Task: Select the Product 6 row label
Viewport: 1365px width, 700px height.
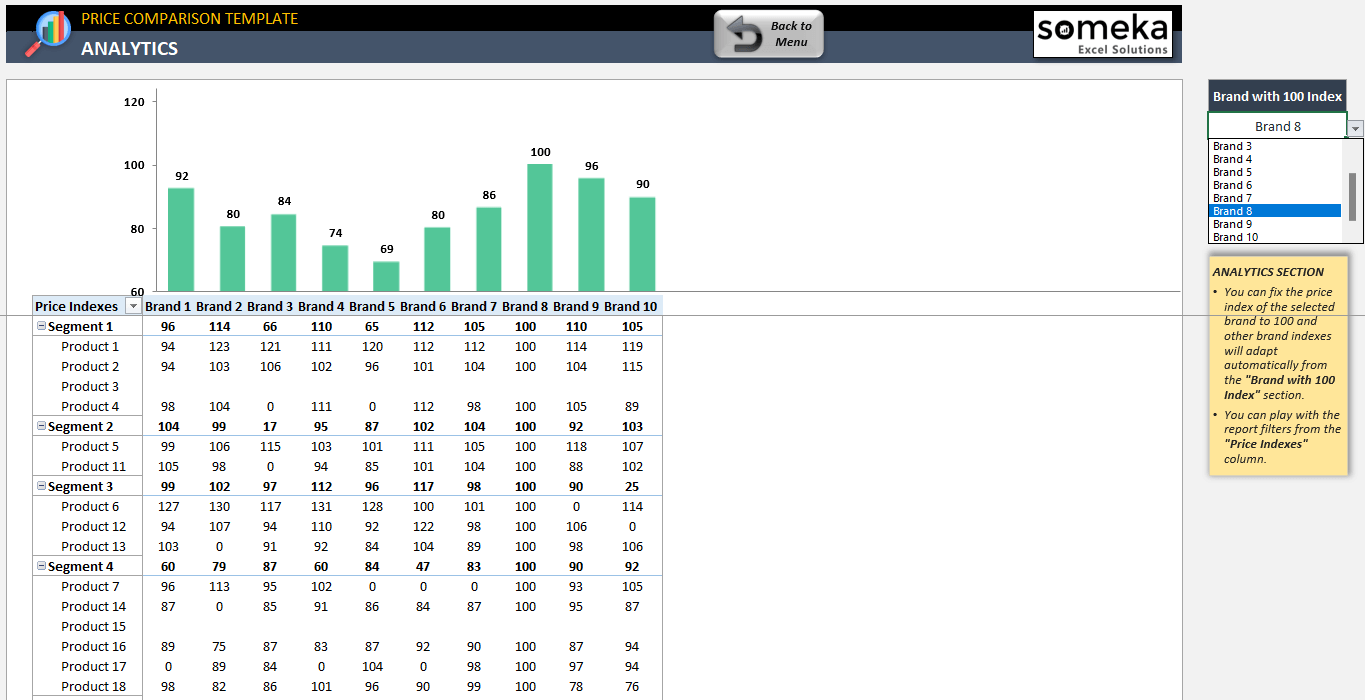Action: [90, 506]
